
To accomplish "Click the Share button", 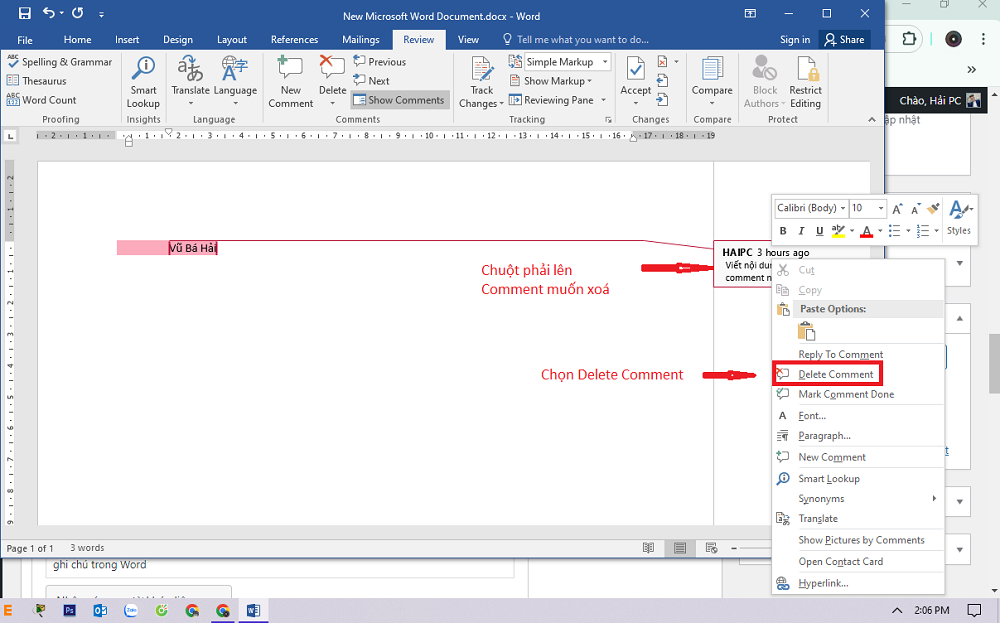I will click(844, 40).
